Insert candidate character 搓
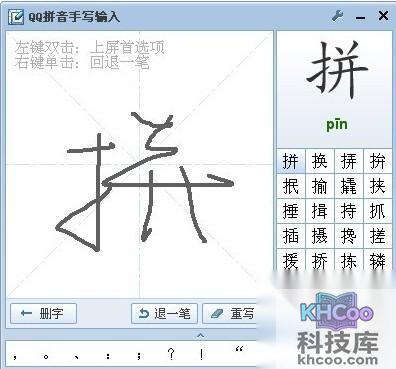 [377, 236]
